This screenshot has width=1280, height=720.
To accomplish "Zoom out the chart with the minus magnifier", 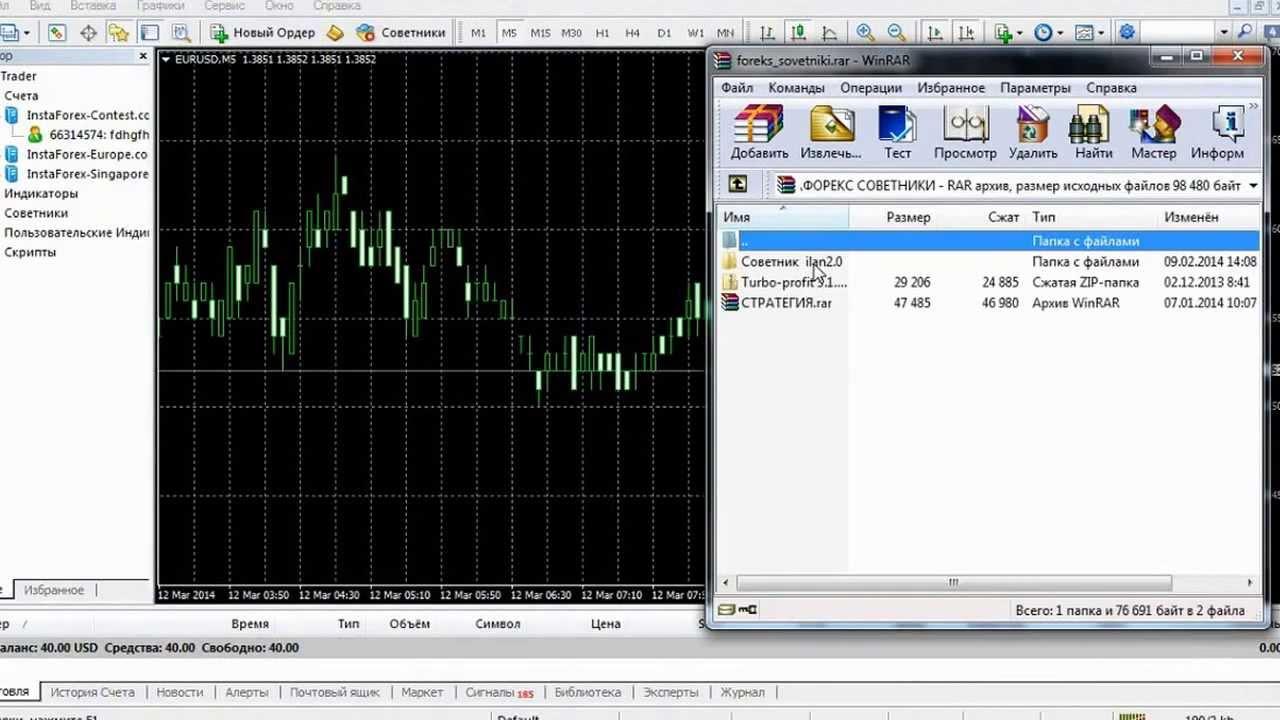I will [896, 33].
